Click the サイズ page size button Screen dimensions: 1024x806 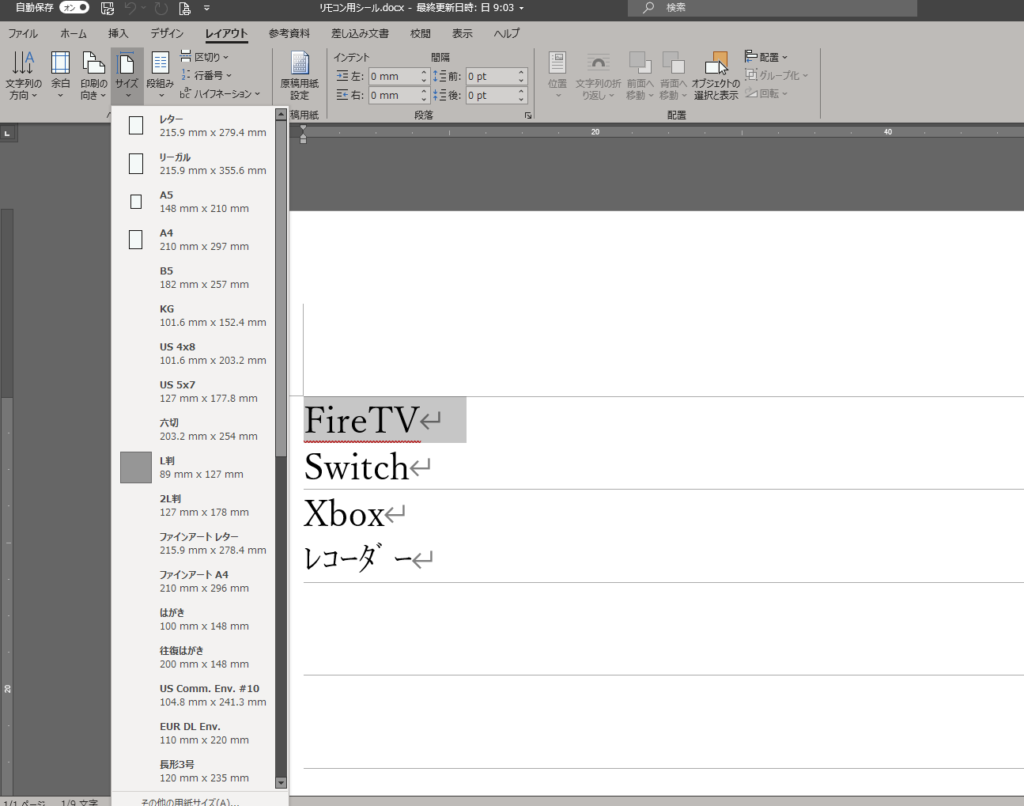(127, 76)
